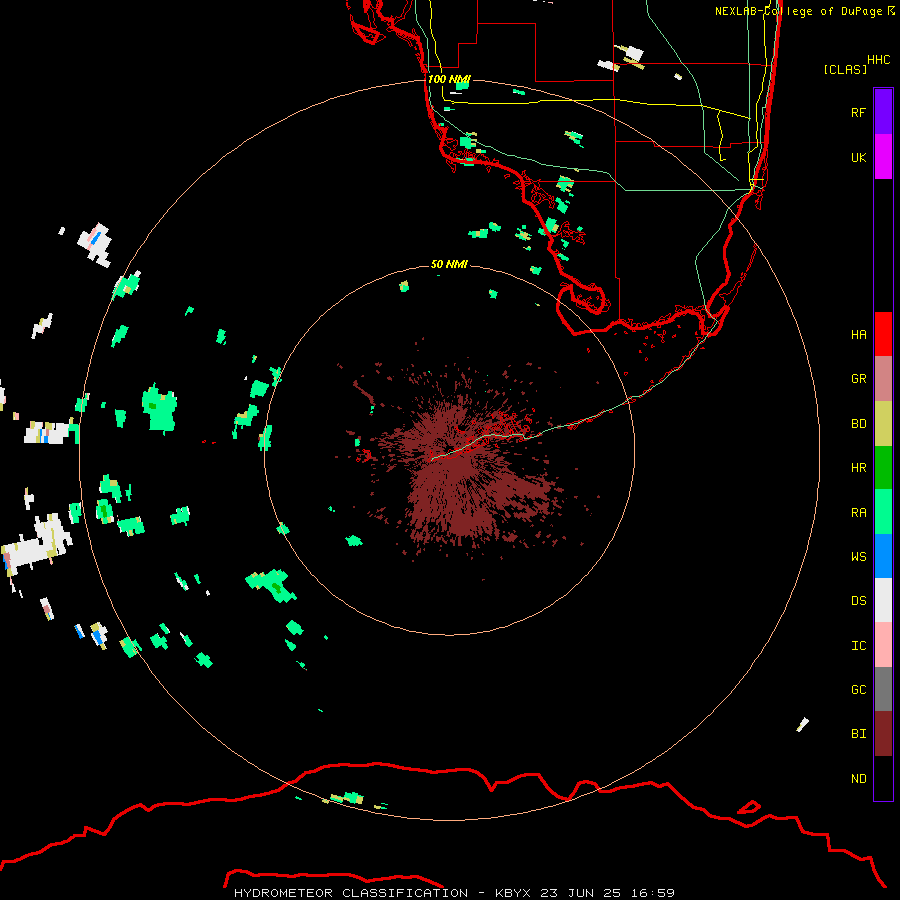Click the HHC product code label

click(x=878, y=60)
